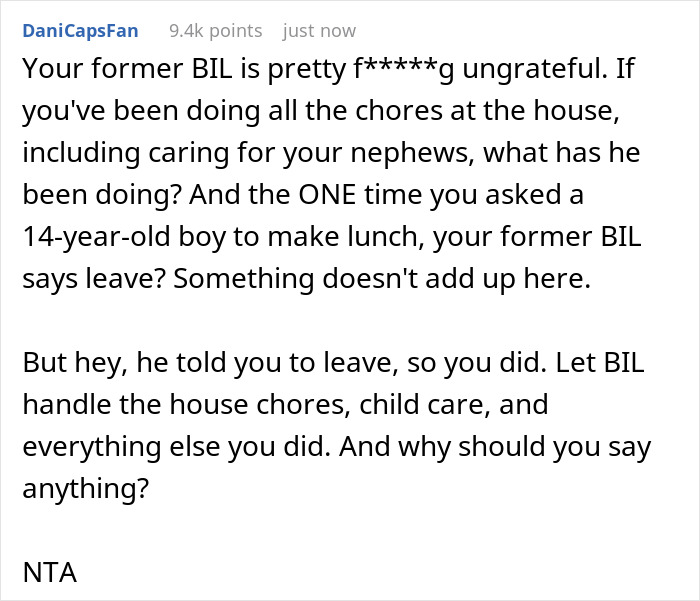Image resolution: width=700 pixels, height=601 pixels.
Task: Click the words 'everything else you did'
Action: point(176,447)
